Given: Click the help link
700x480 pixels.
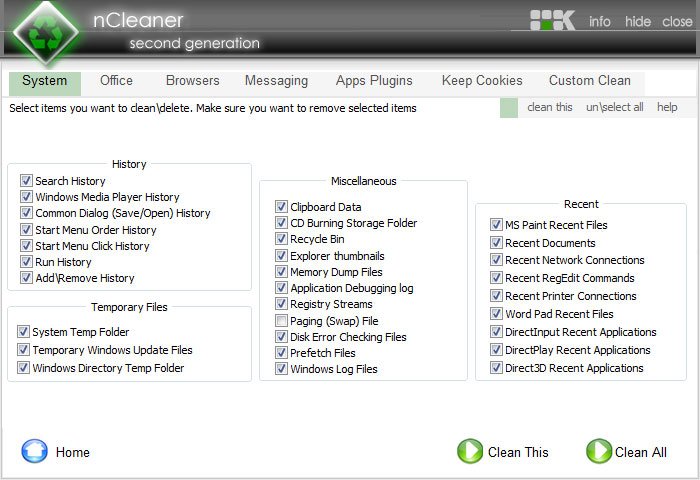Looking at the screenshot, I should tap(667, 107).
